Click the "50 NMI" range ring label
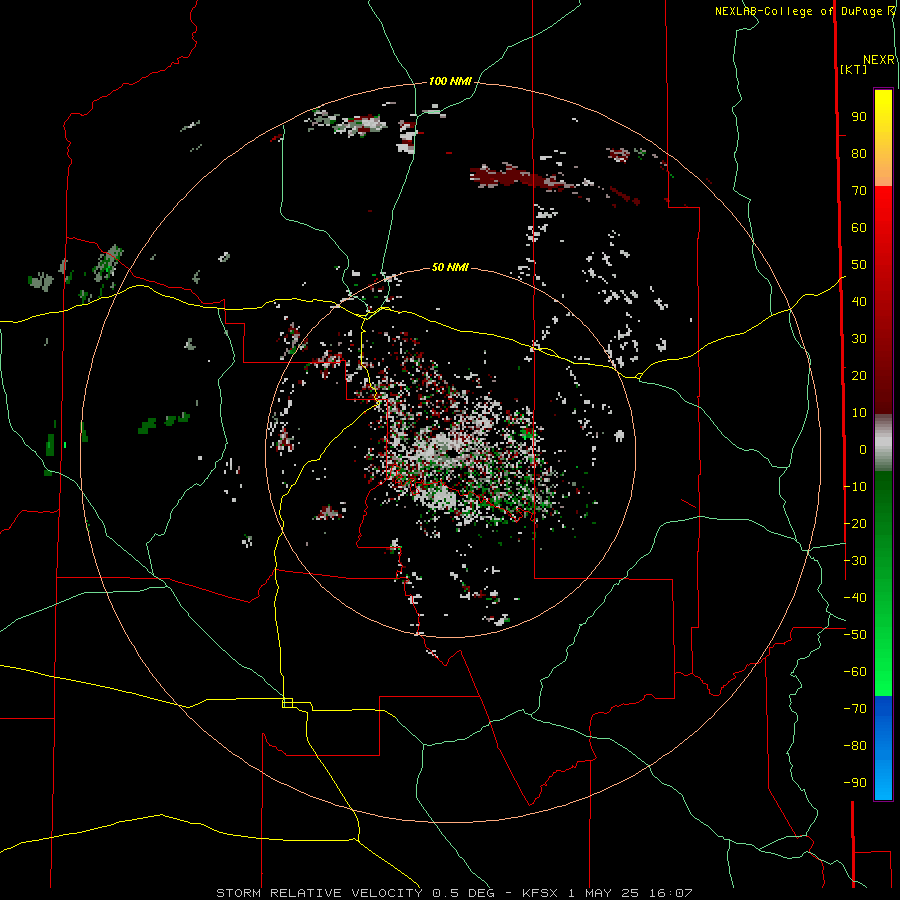Screen dimensions: 900x900 [x=450, y=267]
